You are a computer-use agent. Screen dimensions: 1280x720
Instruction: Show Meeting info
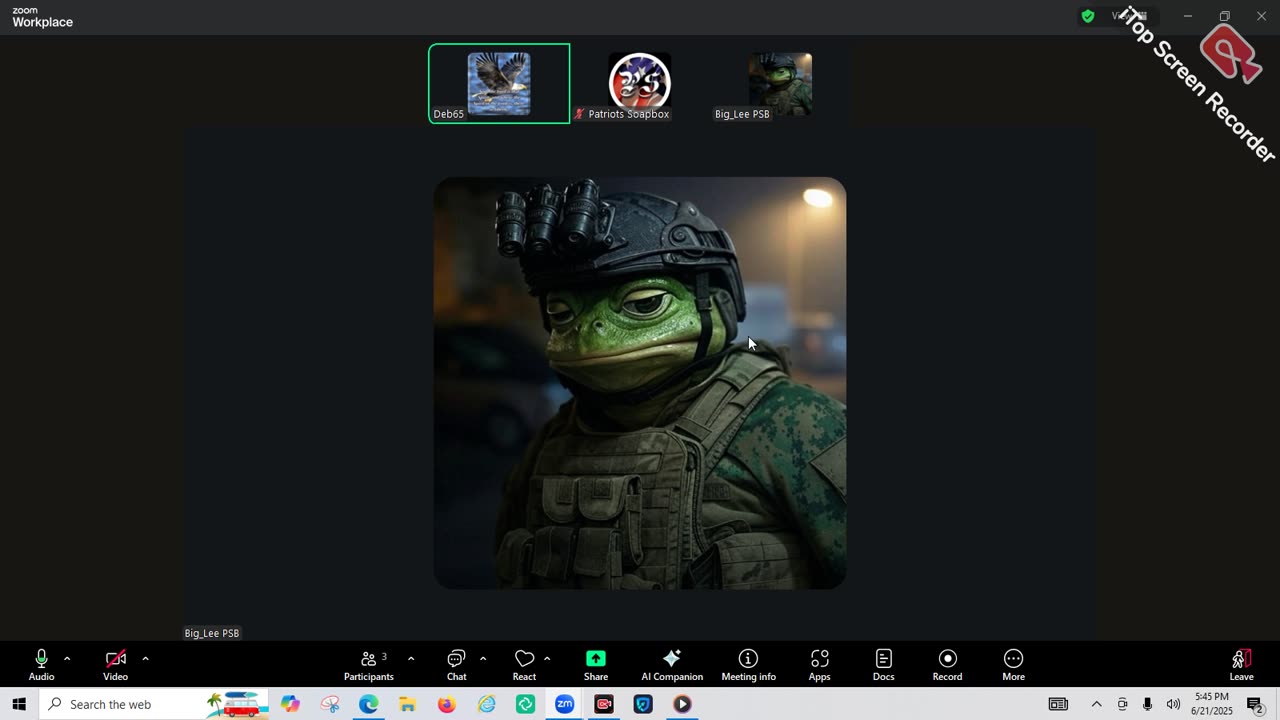pos(748,664)
